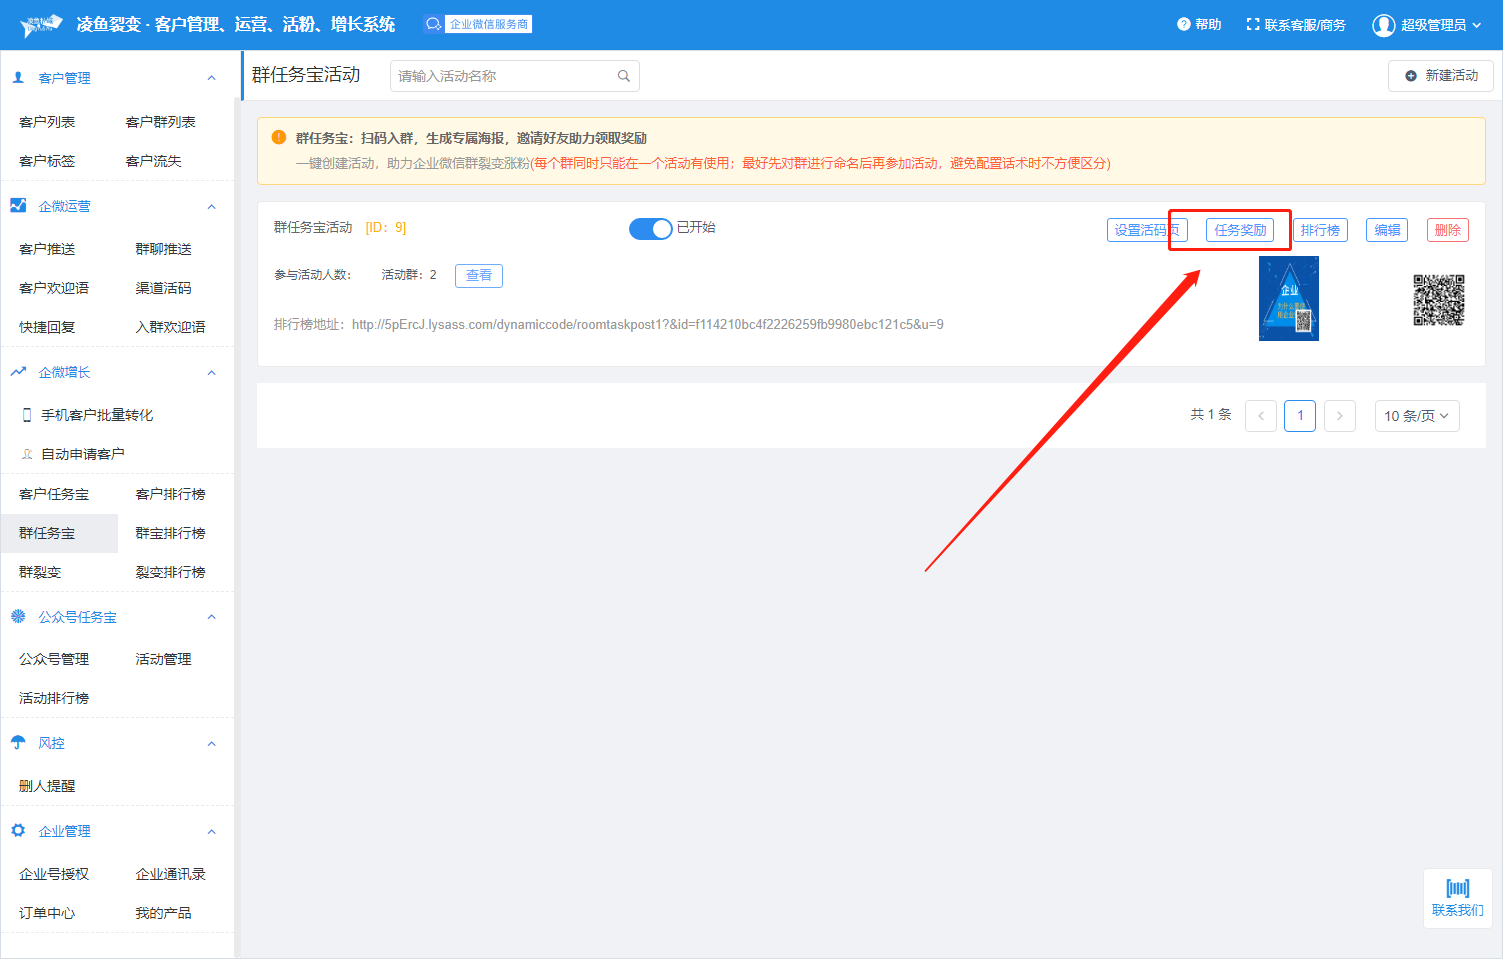Open the 10 条/页 page size dropdown
1503x959 pixels.
[1416, 416]
